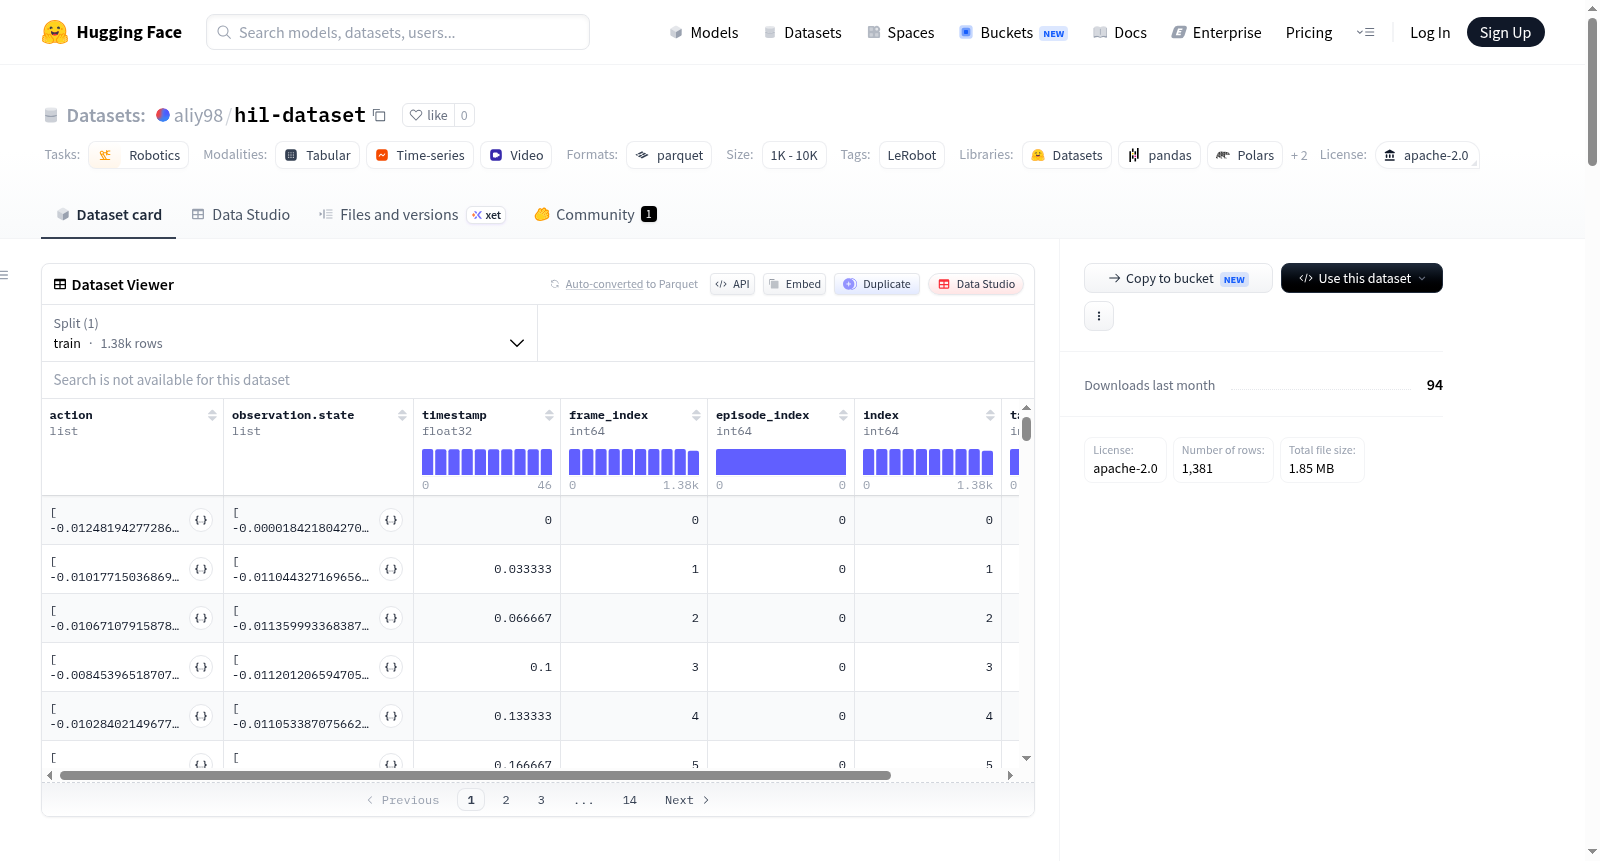Focus the search models, datasets, users field

coord(398,32)
